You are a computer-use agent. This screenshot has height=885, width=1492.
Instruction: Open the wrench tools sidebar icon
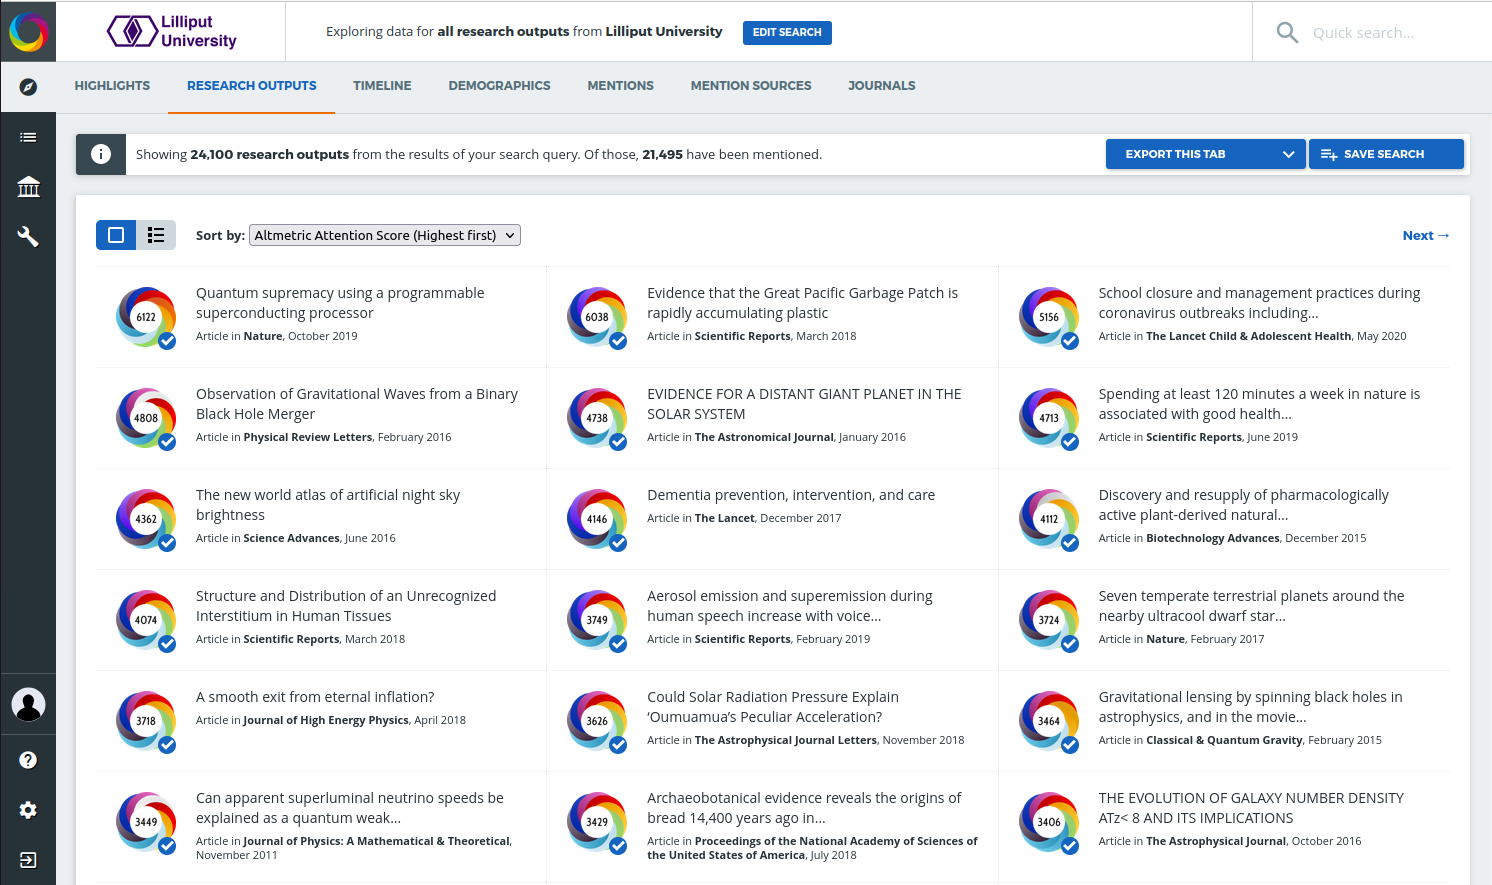pyautogui.click(x=28, y=236)
